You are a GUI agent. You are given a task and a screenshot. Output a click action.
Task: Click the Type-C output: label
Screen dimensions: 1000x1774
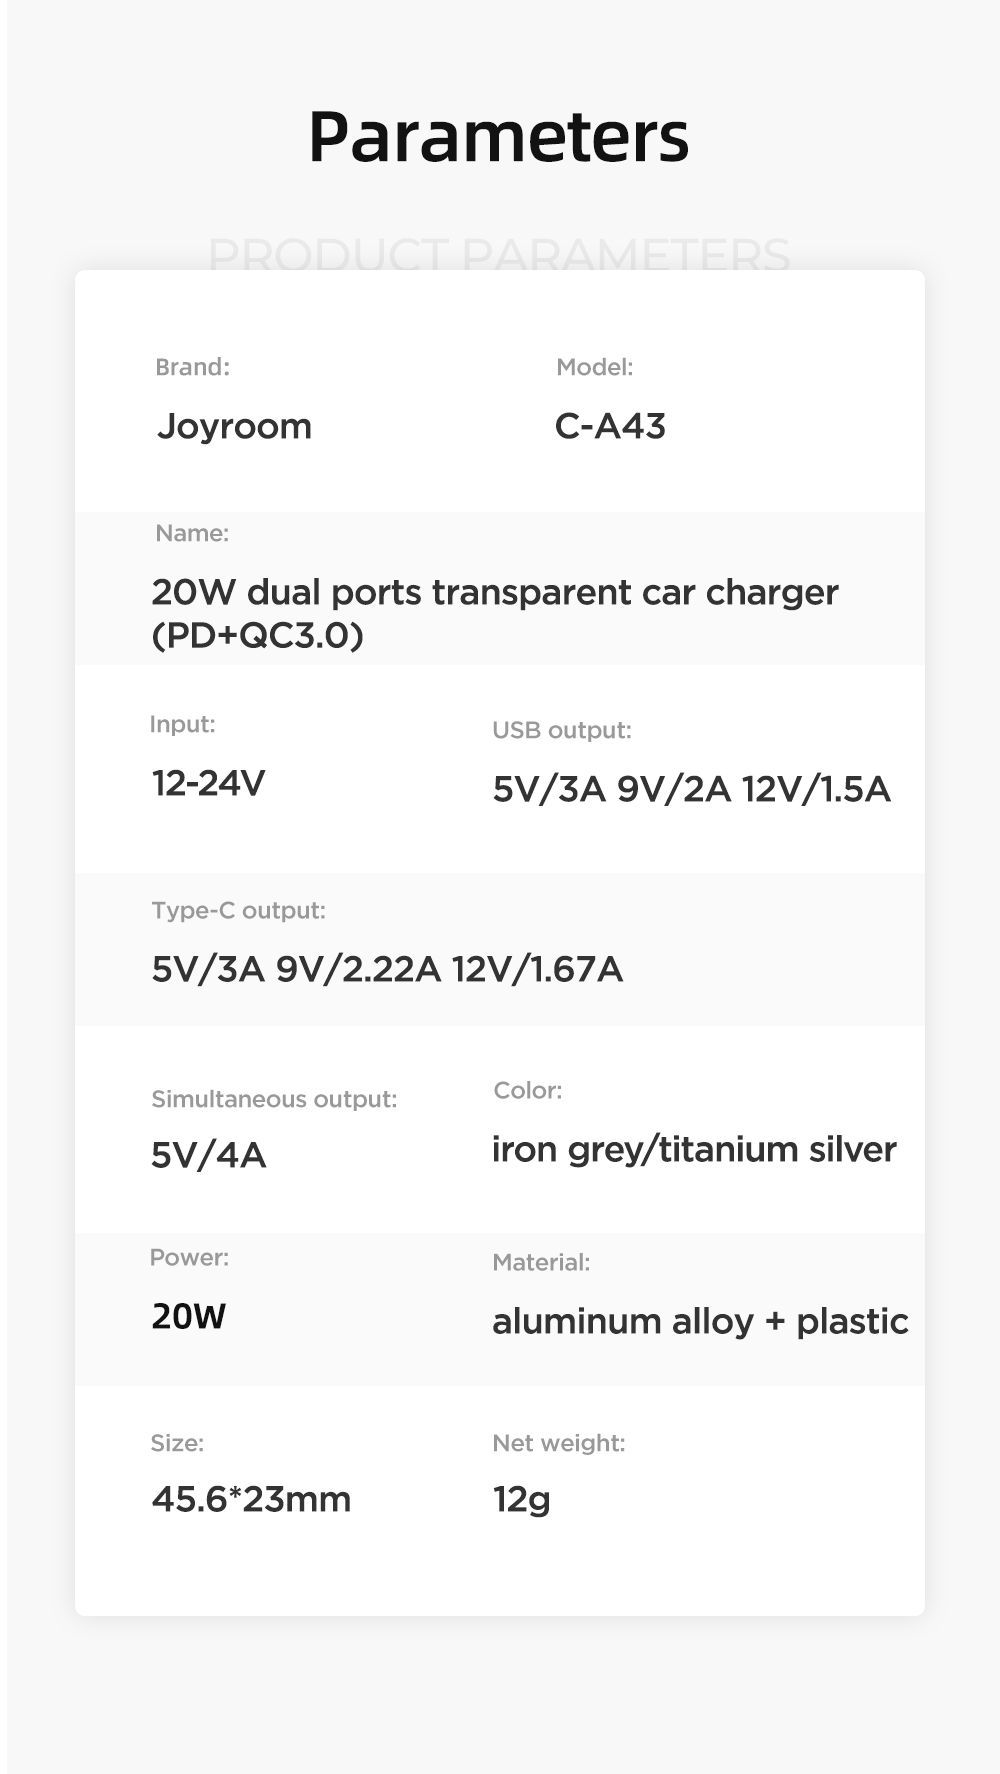pos(238,910)
